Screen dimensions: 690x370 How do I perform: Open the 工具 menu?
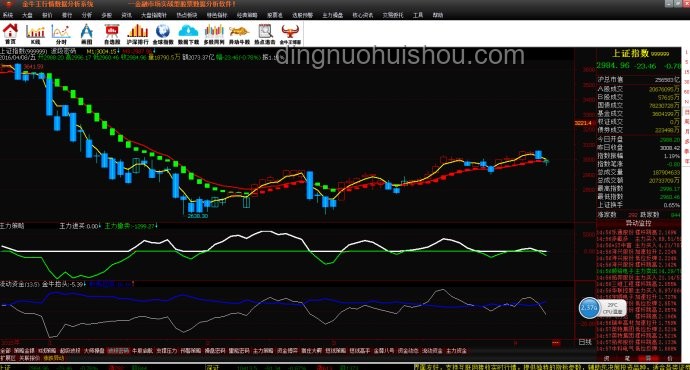(418, 15)
